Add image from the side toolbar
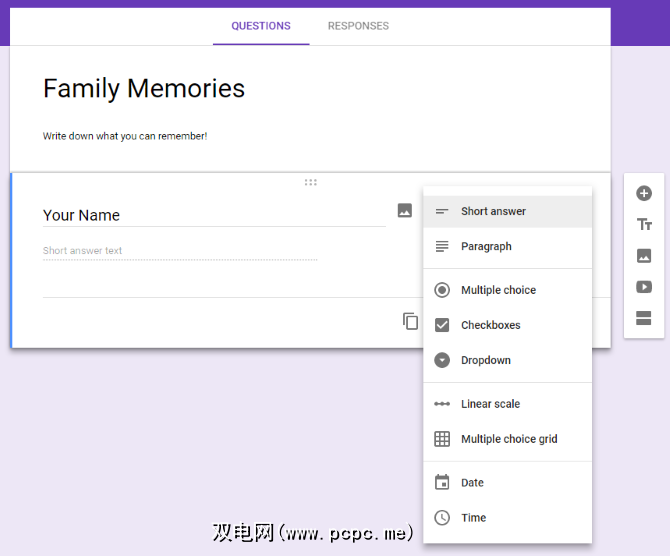This screenshot has height=556, width=670. (644, 256)
